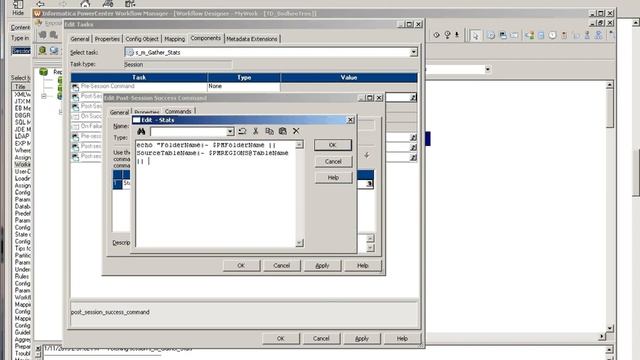Open the Metadata Extensions tab in Edit Tasks
Screen dimensions: 640x360
click(251, 39)
